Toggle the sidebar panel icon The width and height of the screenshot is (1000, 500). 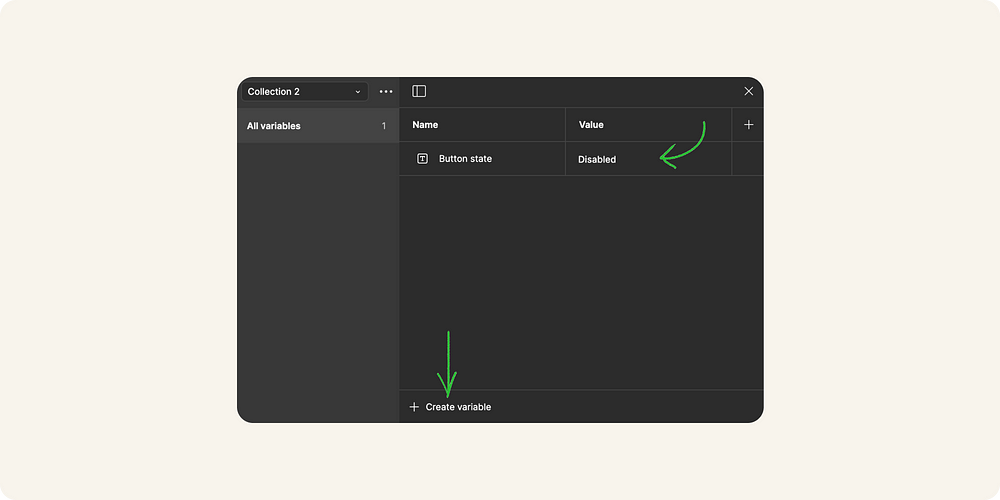(419, 91)
